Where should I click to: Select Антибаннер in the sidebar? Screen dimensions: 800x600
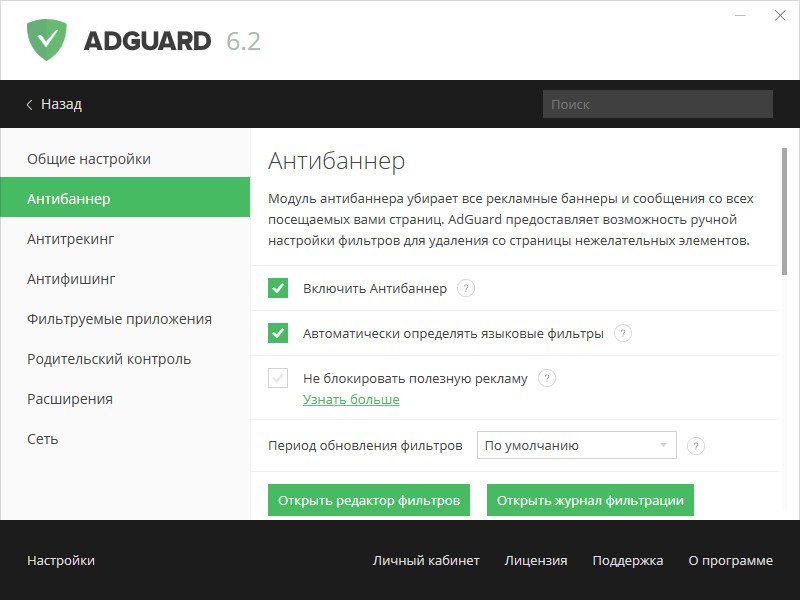click(x=125, y=197)
